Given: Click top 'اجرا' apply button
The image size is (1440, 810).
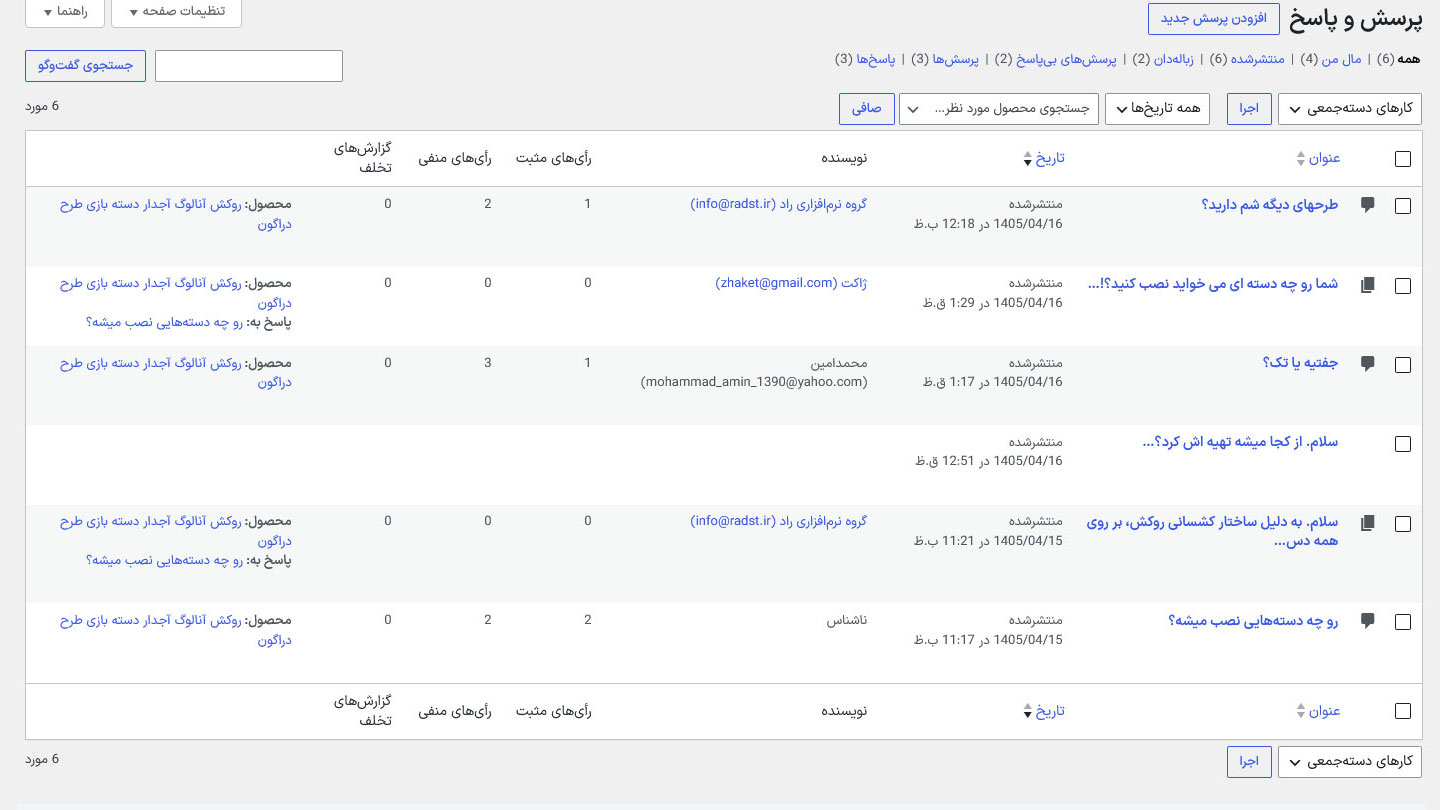Looking at the screenshot, I should pyautogui.click(x=1249, y=109).
